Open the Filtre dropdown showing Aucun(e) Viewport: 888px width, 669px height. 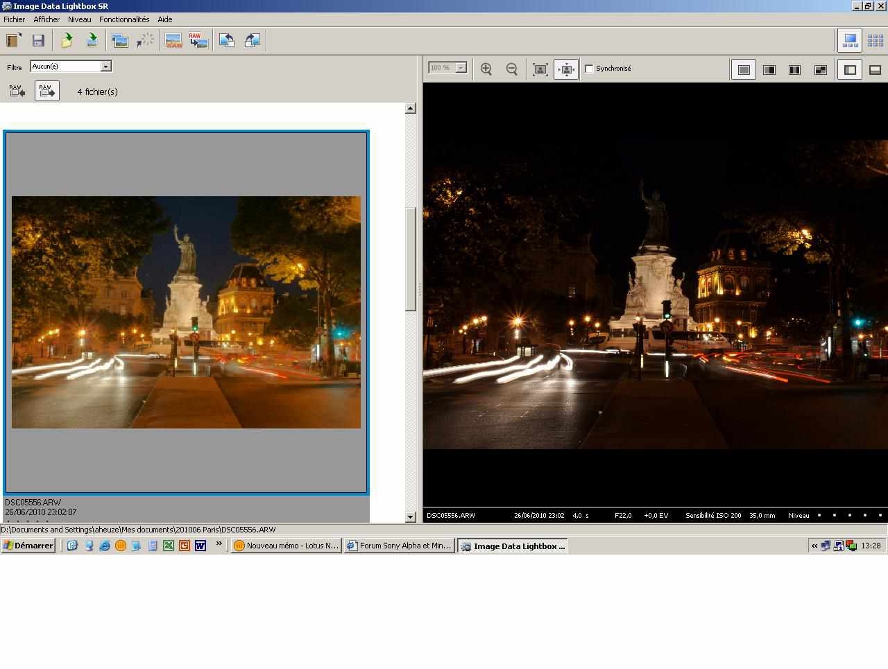click(x=71, y=66)
